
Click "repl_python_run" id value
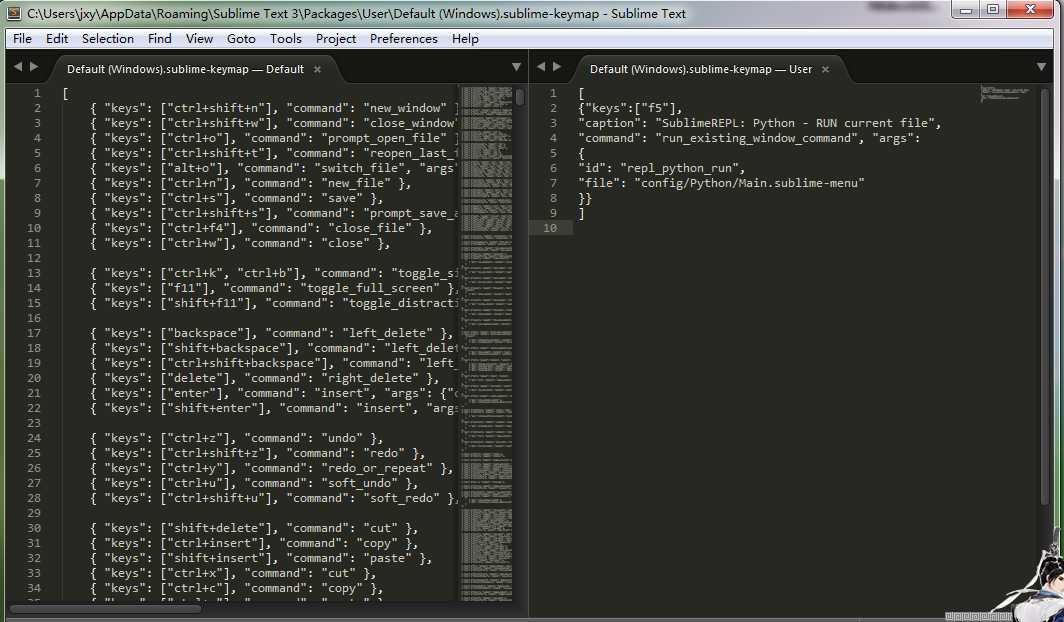pyautogui.click(x=682, y=168)
